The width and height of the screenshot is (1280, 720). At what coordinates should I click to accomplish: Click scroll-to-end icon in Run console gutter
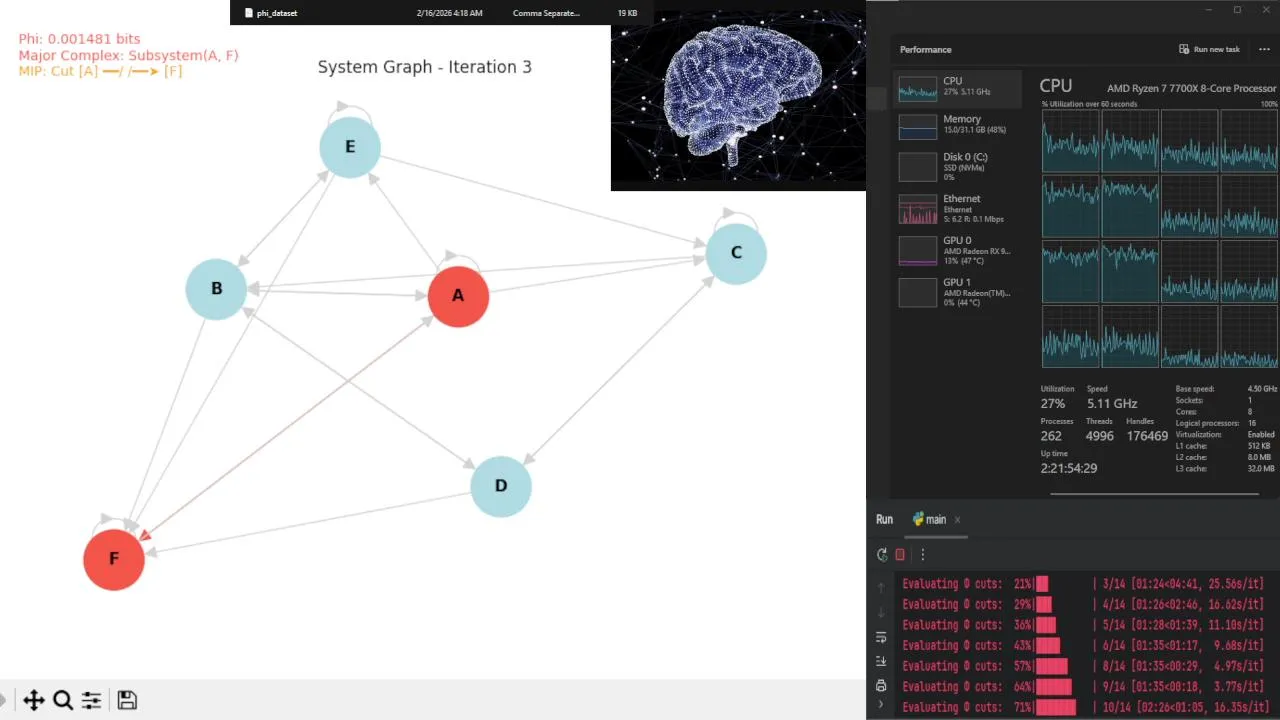(881, 661)
